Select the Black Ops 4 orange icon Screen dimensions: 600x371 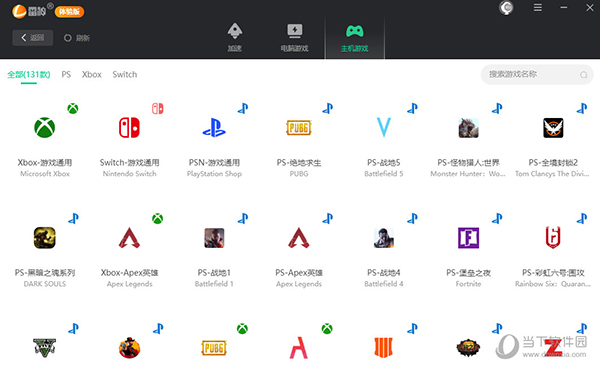383,348
